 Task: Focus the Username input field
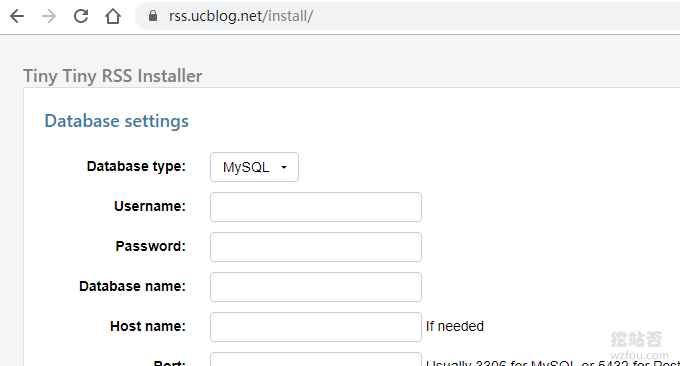(x=316, y=207)
